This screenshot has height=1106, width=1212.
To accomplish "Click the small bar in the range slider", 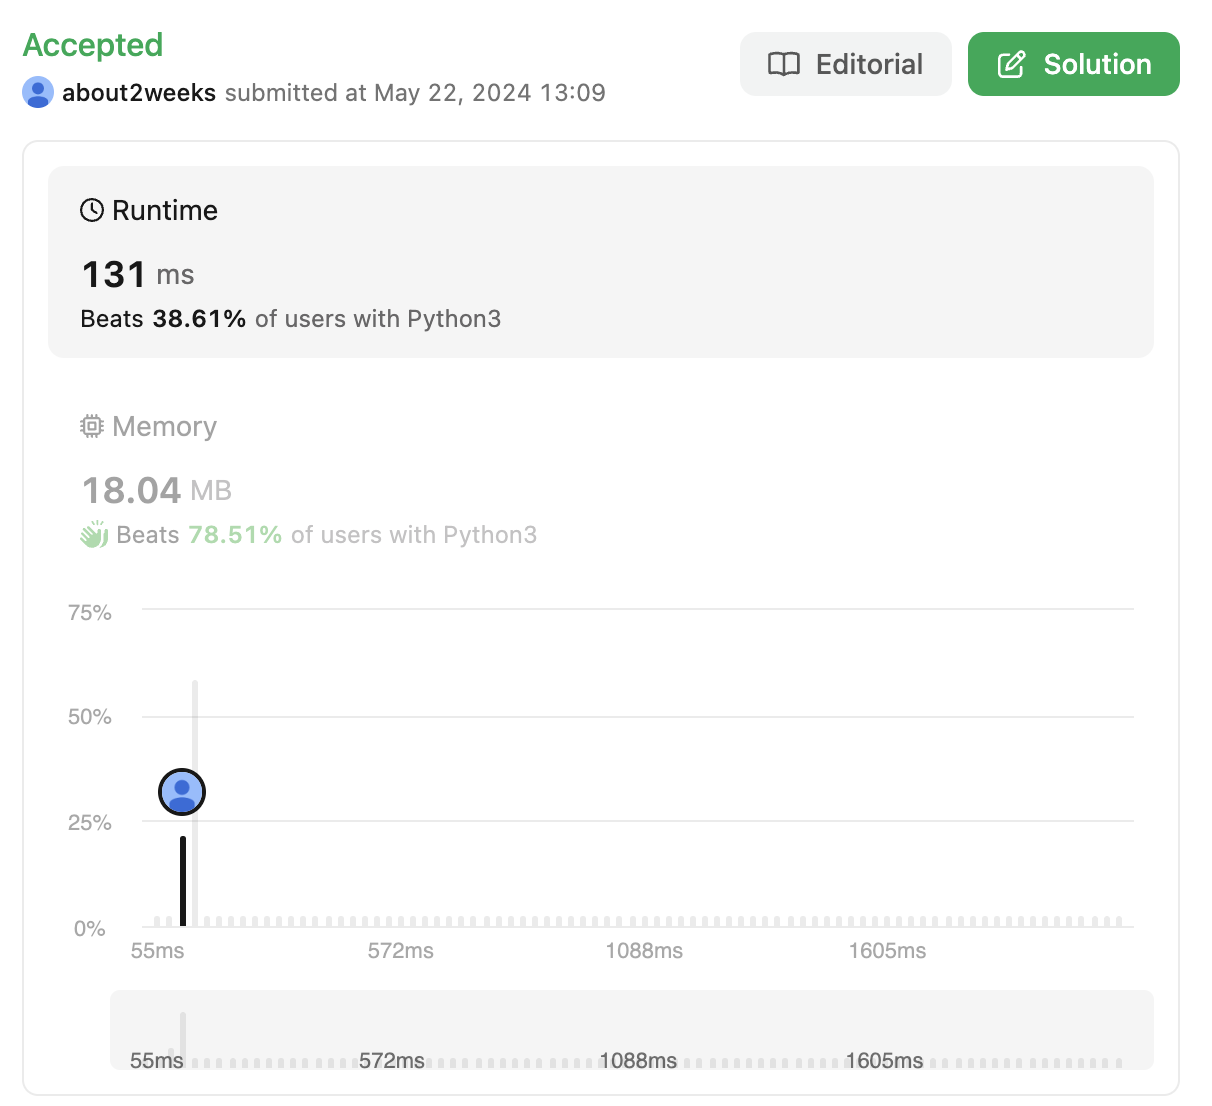I will (183, 1038).
